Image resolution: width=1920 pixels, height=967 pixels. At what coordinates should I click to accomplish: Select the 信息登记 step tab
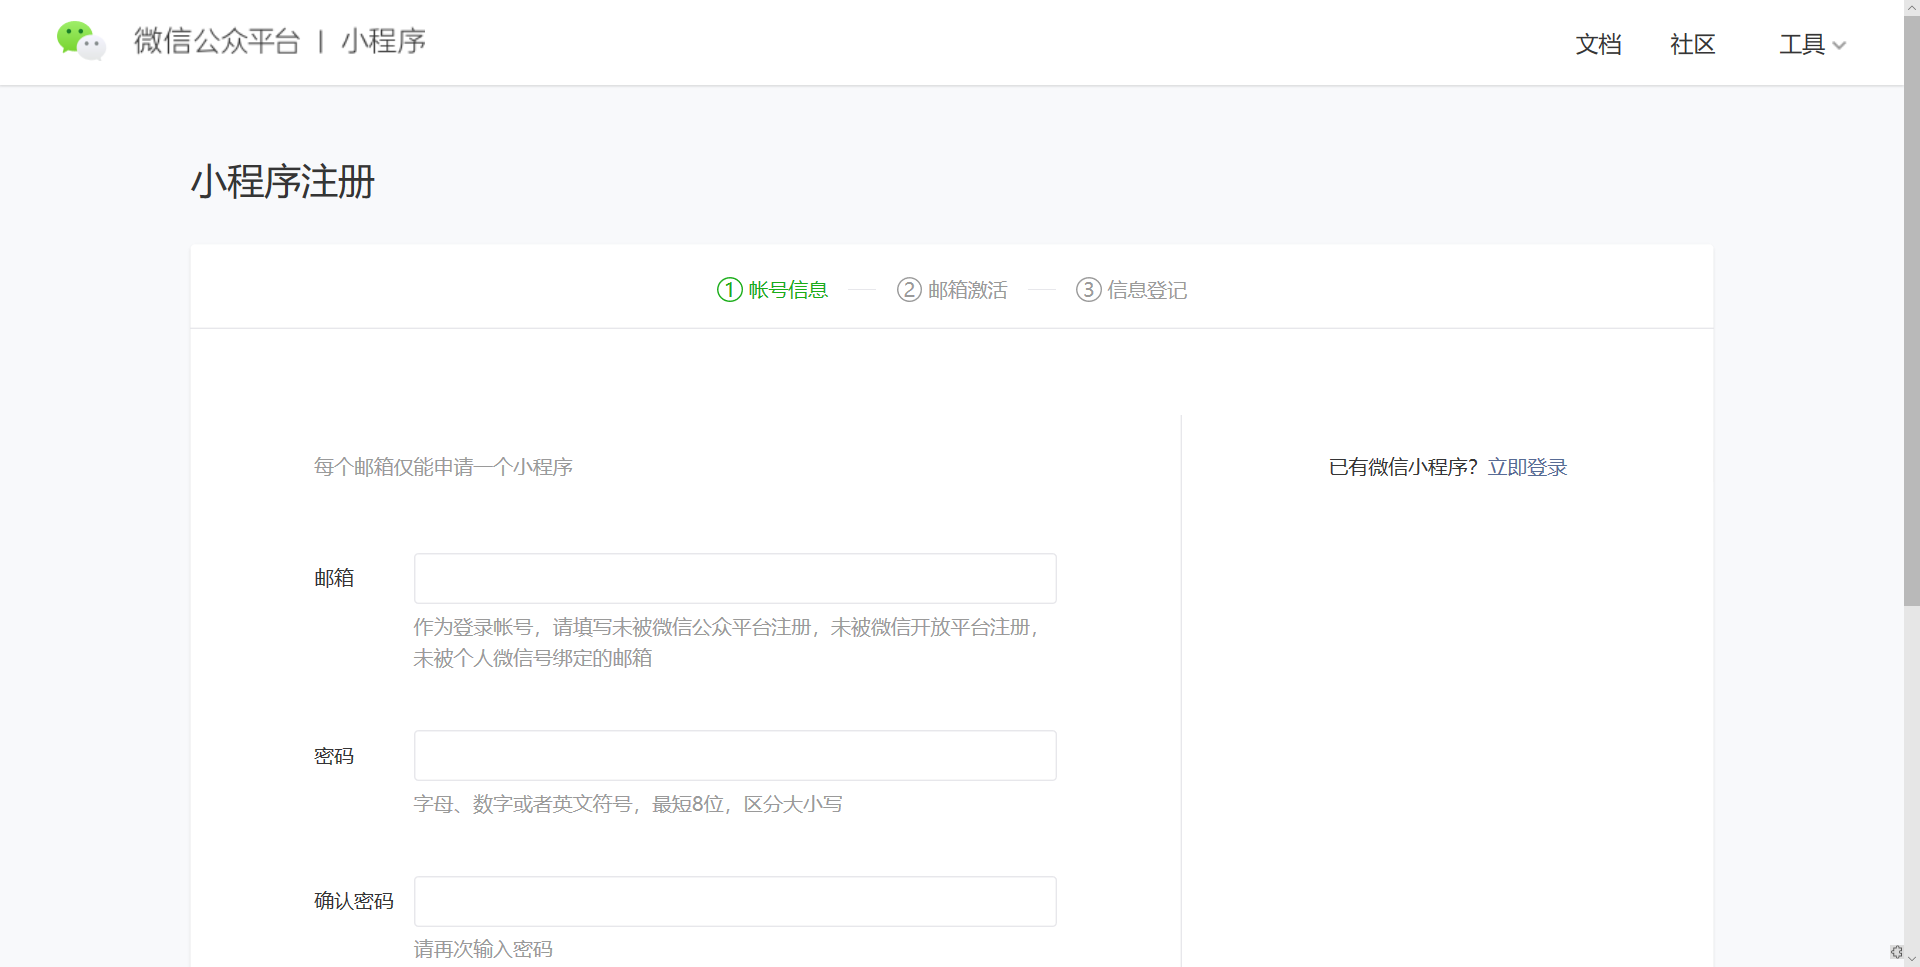(1146, 290)
